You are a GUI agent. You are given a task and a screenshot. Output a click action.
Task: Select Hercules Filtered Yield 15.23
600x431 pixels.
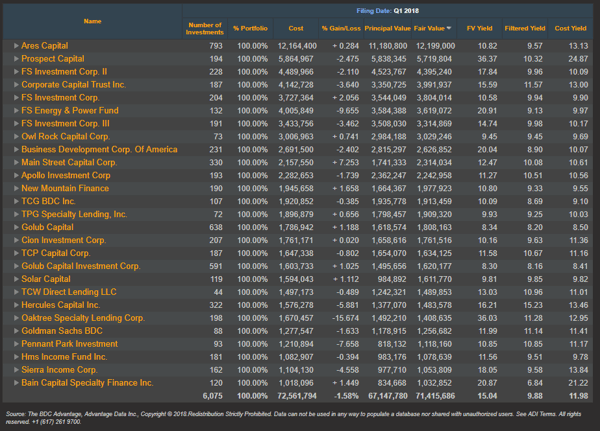(533, 305)
